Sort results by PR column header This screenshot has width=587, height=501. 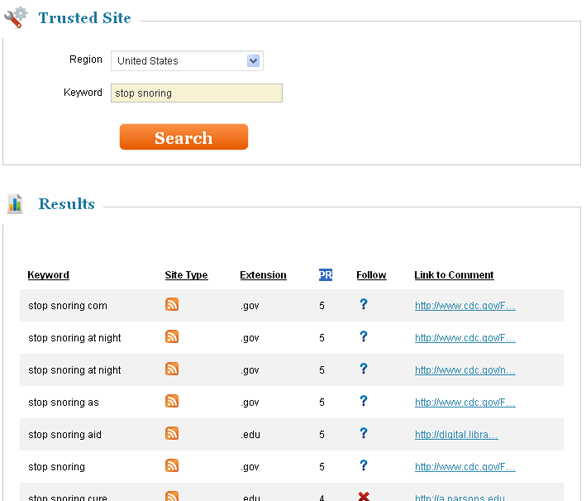click(x=325, y=275)
